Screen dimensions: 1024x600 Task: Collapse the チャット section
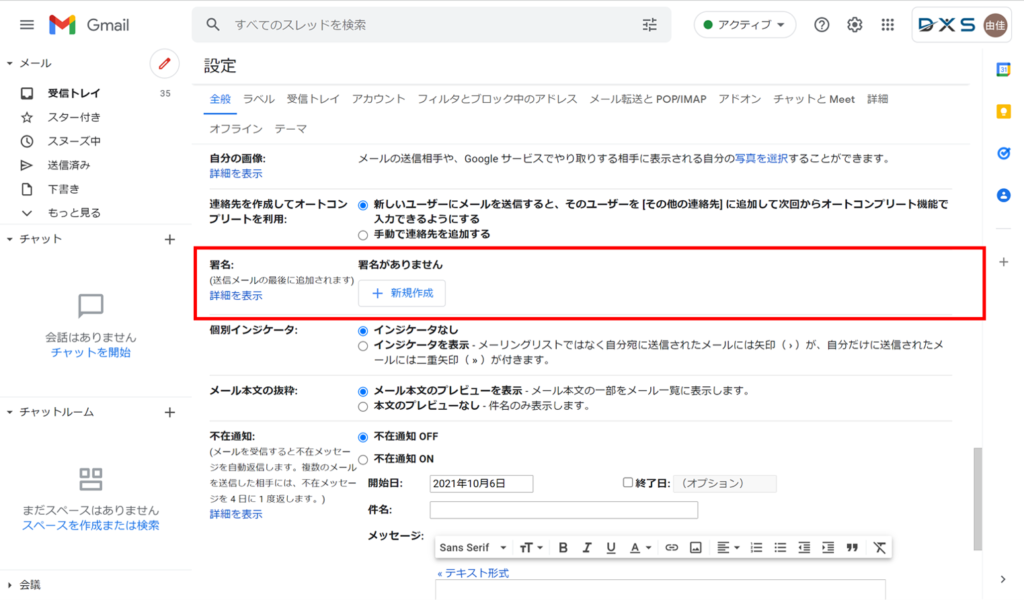point(10,240)
